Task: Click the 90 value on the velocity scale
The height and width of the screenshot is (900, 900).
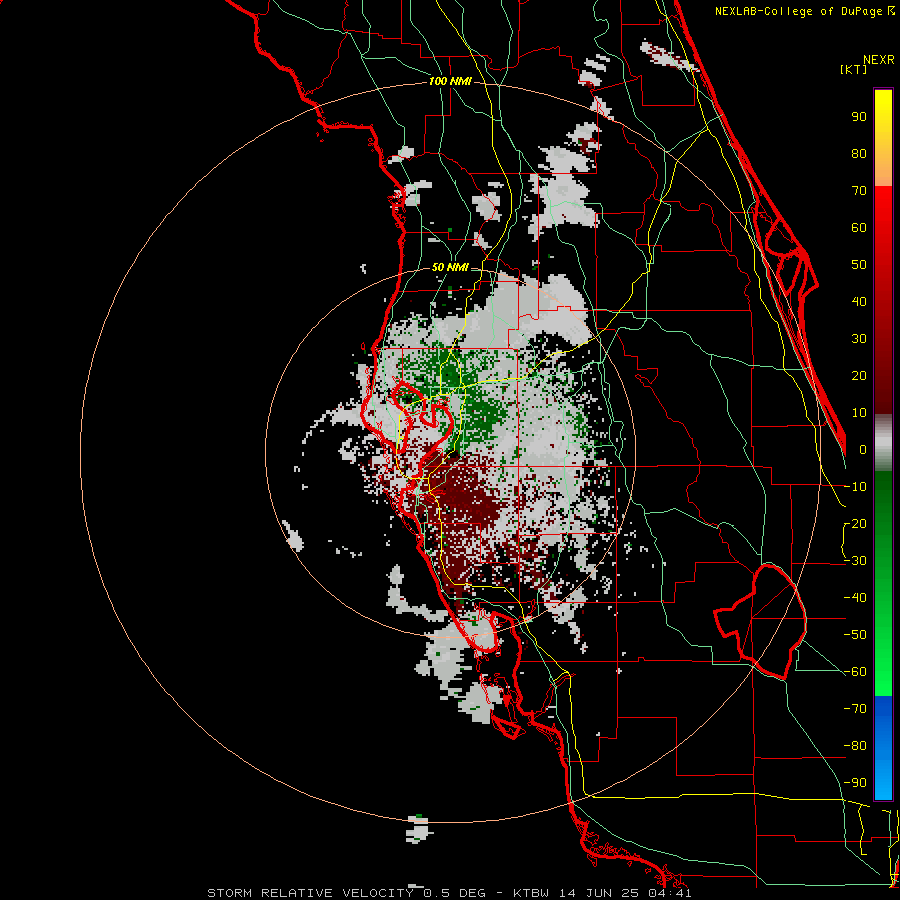Action: [859, 117]
